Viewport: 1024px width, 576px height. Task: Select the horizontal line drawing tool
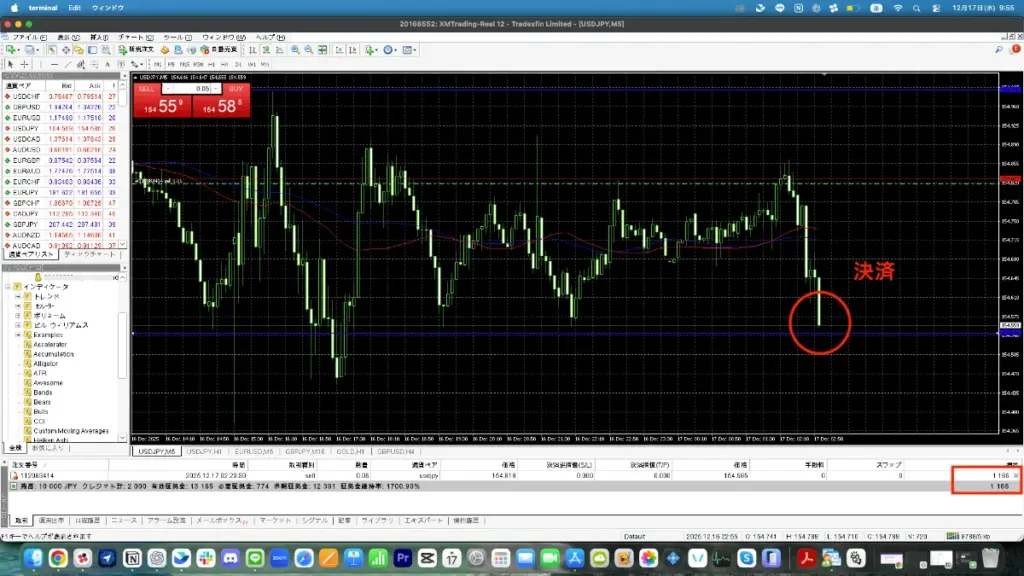tap(54, 64)
